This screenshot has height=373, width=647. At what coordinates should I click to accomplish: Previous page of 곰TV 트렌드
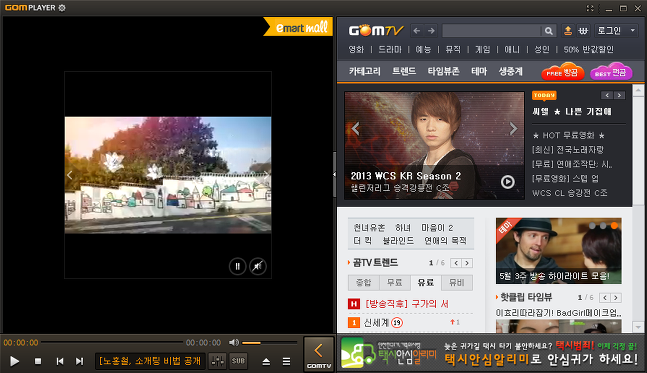(x=456, y=263)
